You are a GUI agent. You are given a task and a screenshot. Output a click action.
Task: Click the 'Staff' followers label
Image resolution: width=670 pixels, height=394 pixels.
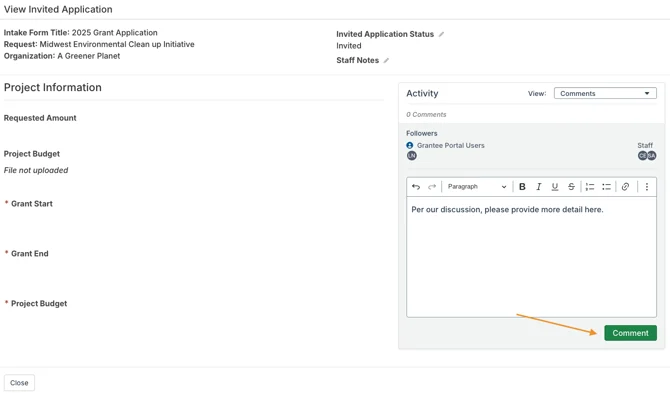coord(645,145)
